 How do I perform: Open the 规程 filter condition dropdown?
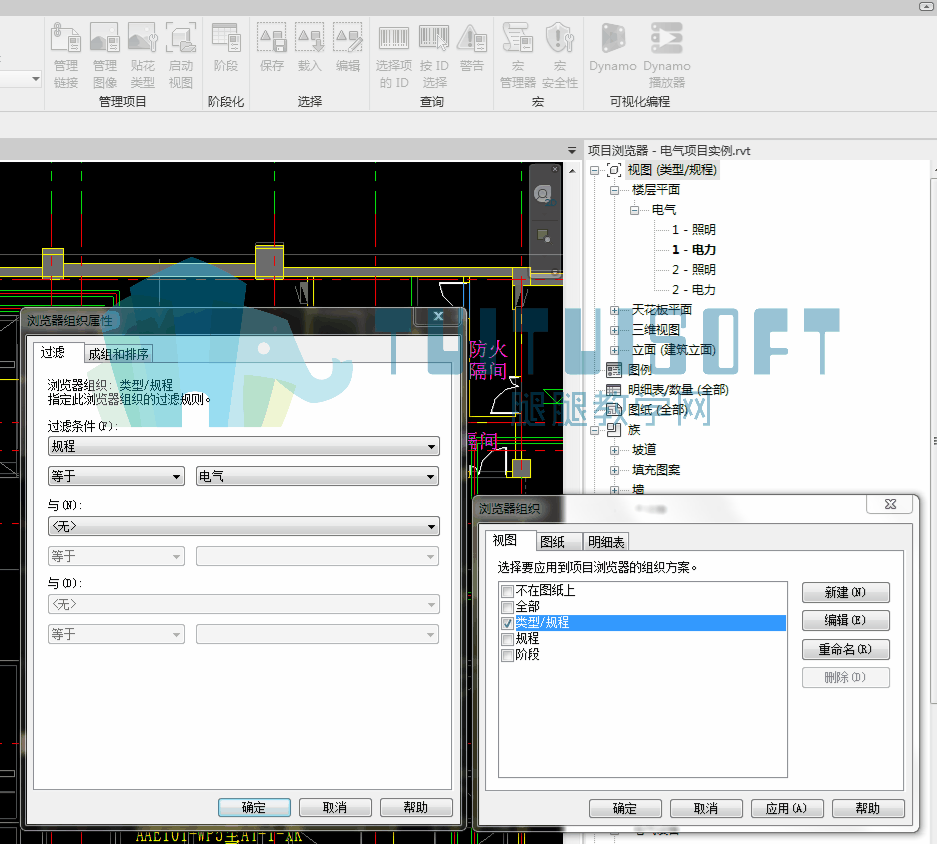tap(243, 447)
